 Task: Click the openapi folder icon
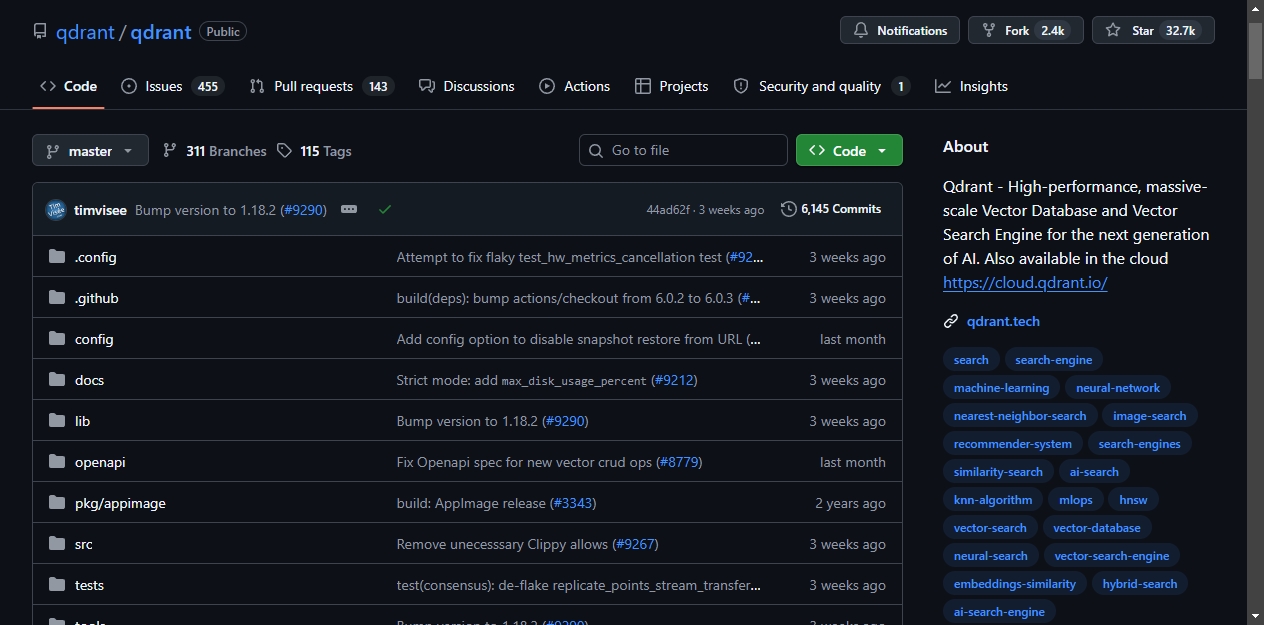click(57, 462)
